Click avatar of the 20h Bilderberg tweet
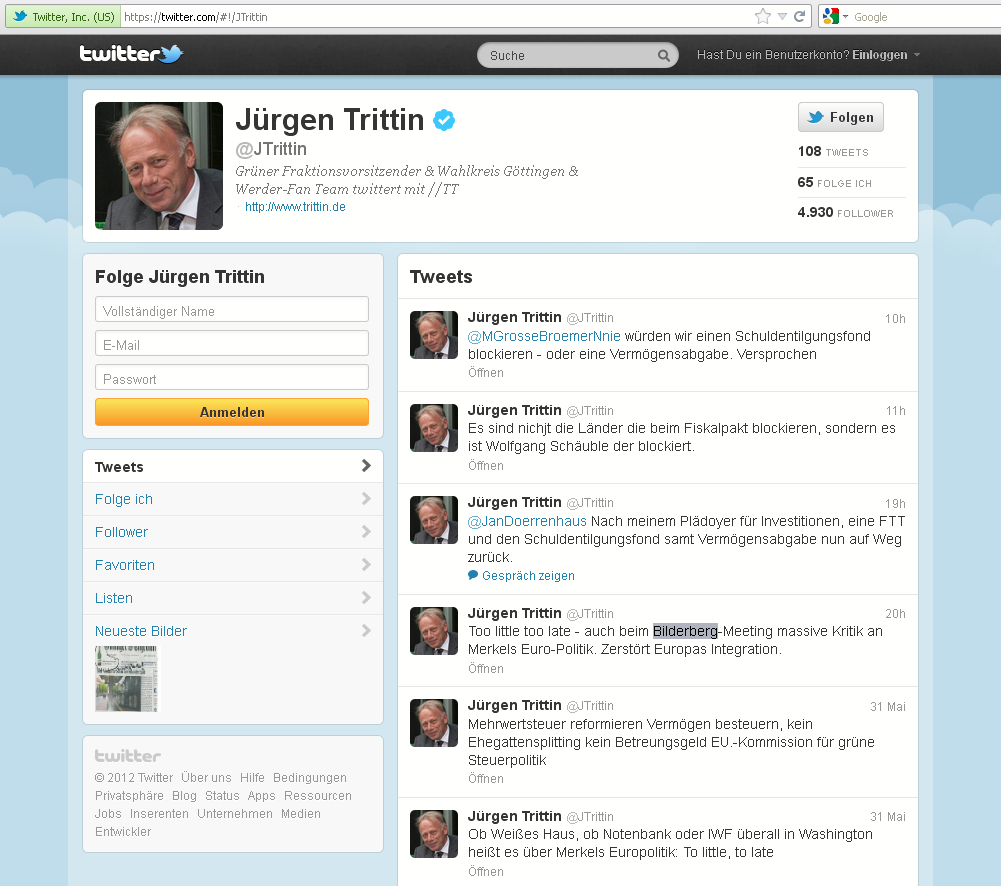This screenshot has height=886, width=1001. pyautogui.click(x=433, y=631)
